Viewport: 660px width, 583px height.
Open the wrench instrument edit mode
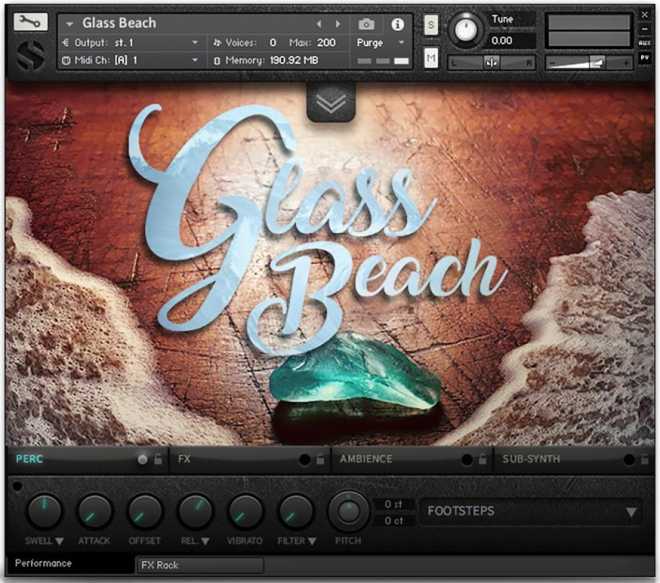pyautogui.click(x=30, y=21)
